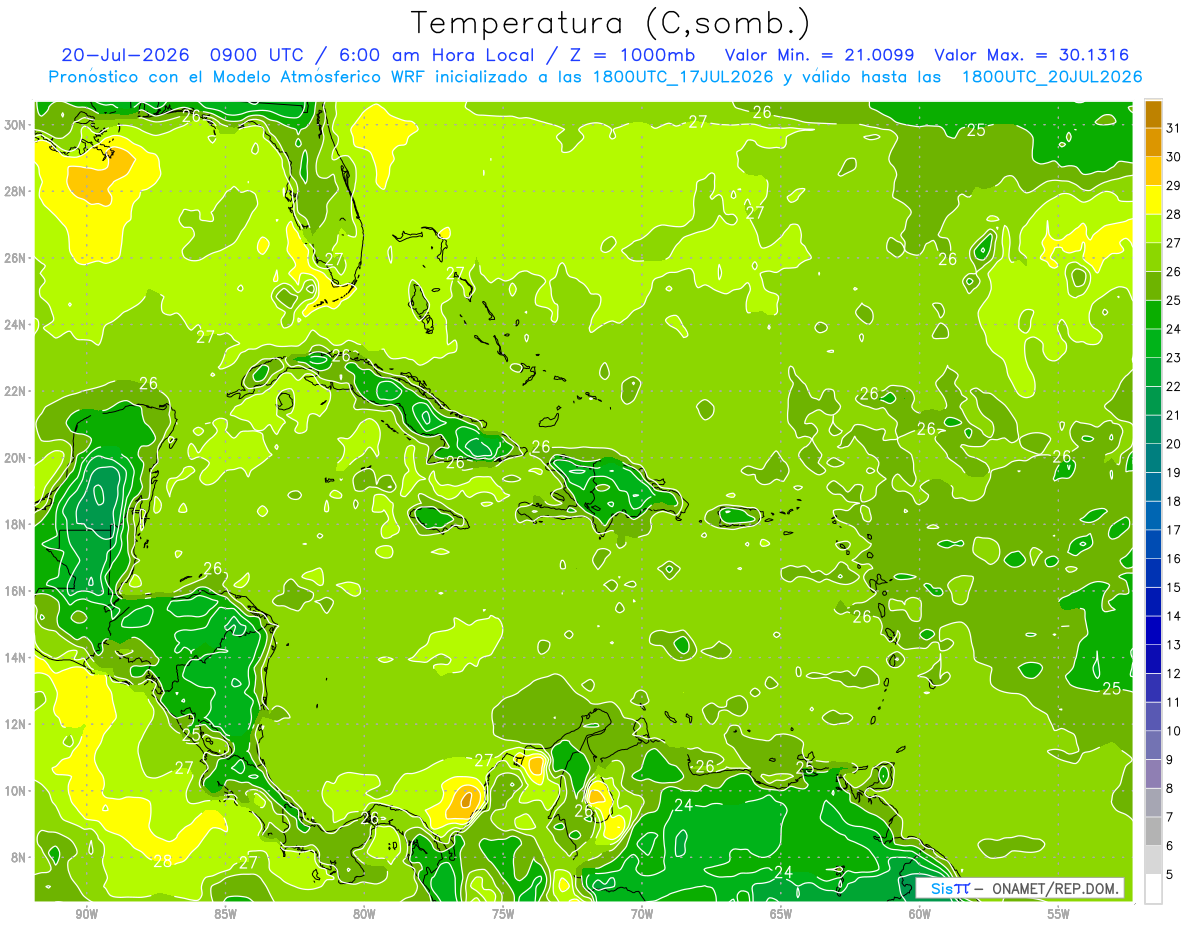Click the '75W' longitude axis label
The height and width of the screenshot is (927, 1200).
coord(503,915)
